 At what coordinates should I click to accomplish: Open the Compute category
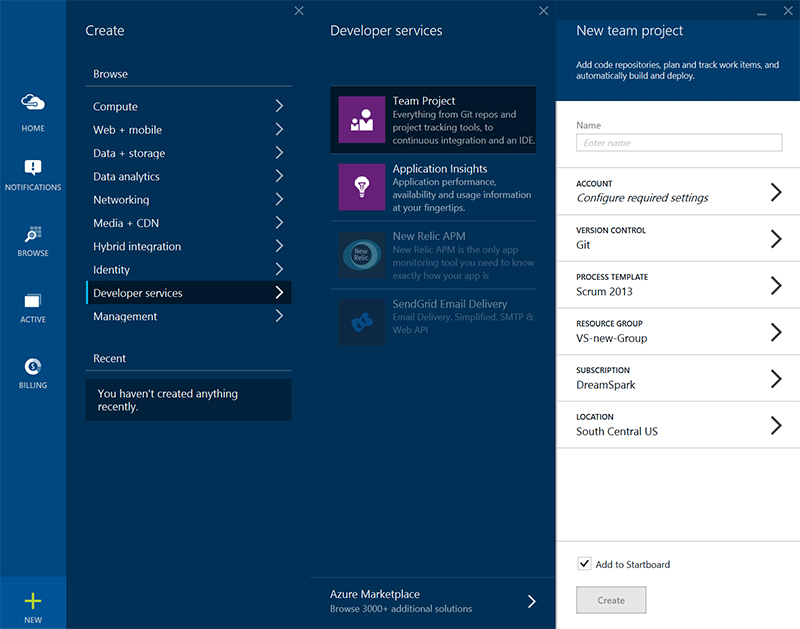click(189, 106)
